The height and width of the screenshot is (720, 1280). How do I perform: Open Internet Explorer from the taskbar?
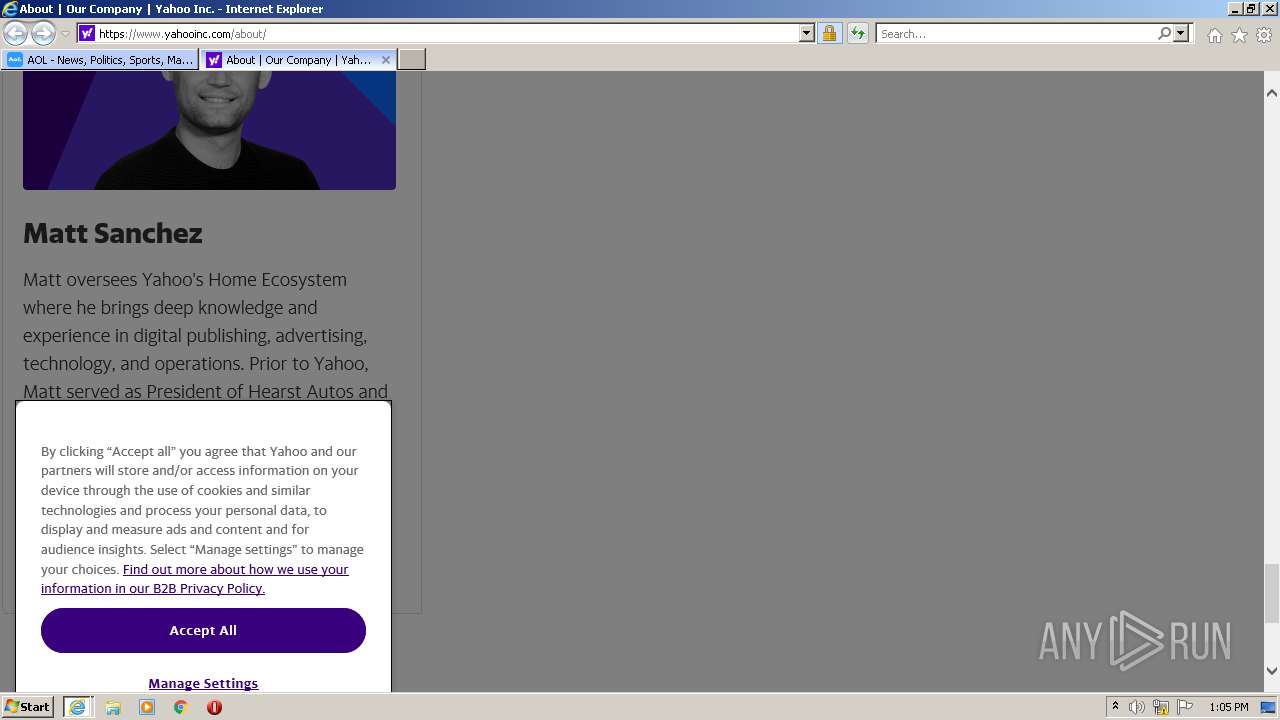pos(77,707)
